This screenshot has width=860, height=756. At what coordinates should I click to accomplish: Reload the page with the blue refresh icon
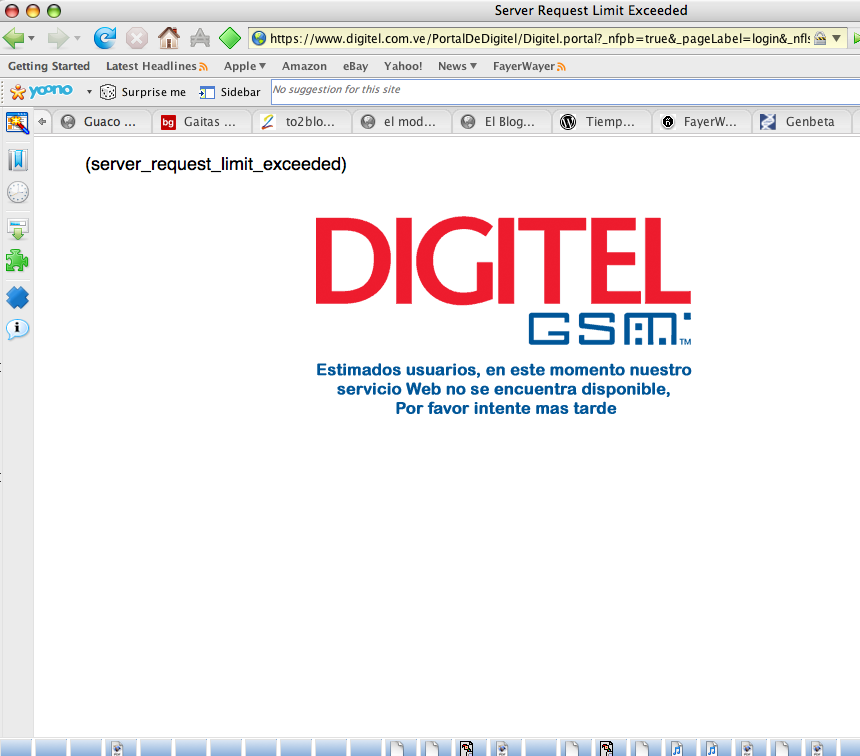[104, 38]
